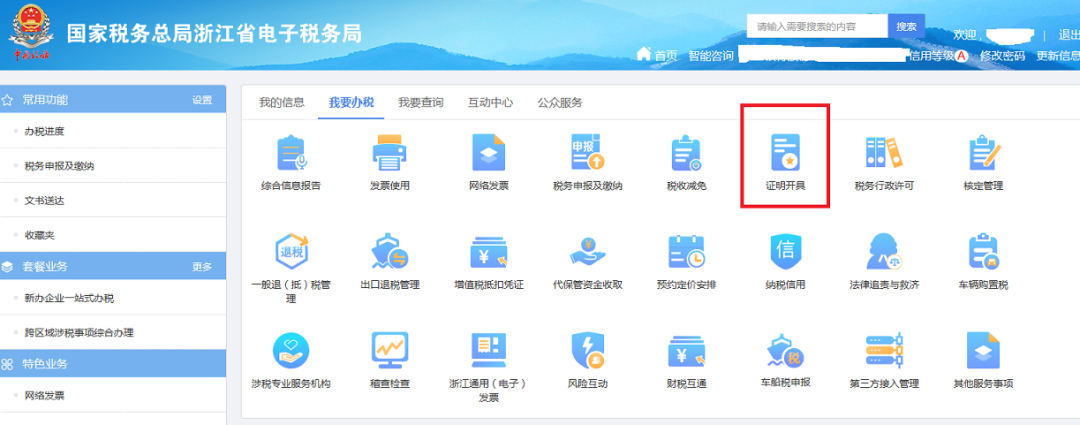Click 设置 in 常用功能 header
1080x425 pixels.
(202, 100)
